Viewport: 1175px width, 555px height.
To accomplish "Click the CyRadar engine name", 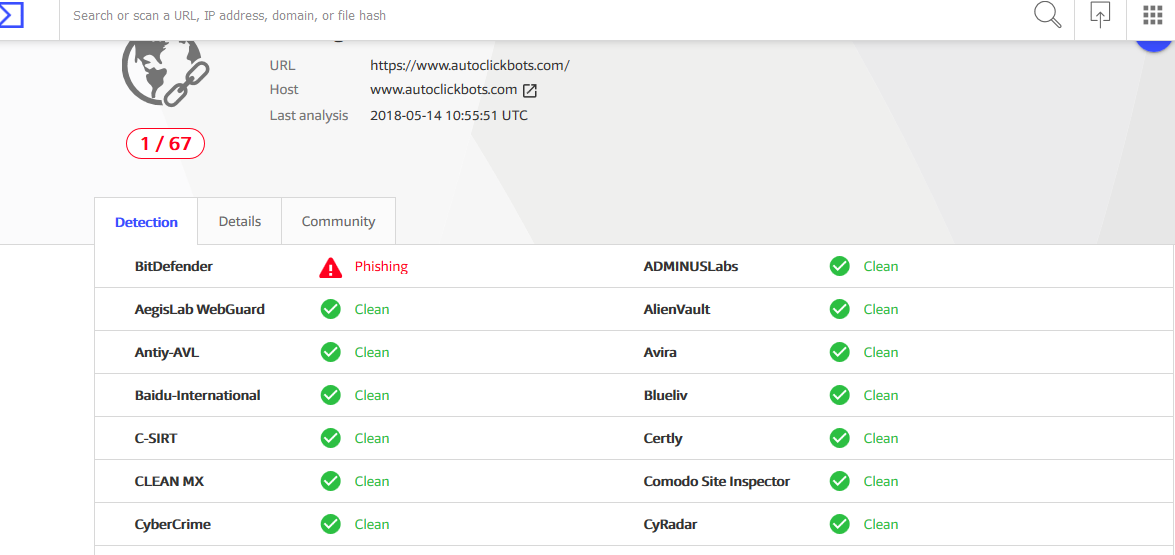I will point(671,524).
